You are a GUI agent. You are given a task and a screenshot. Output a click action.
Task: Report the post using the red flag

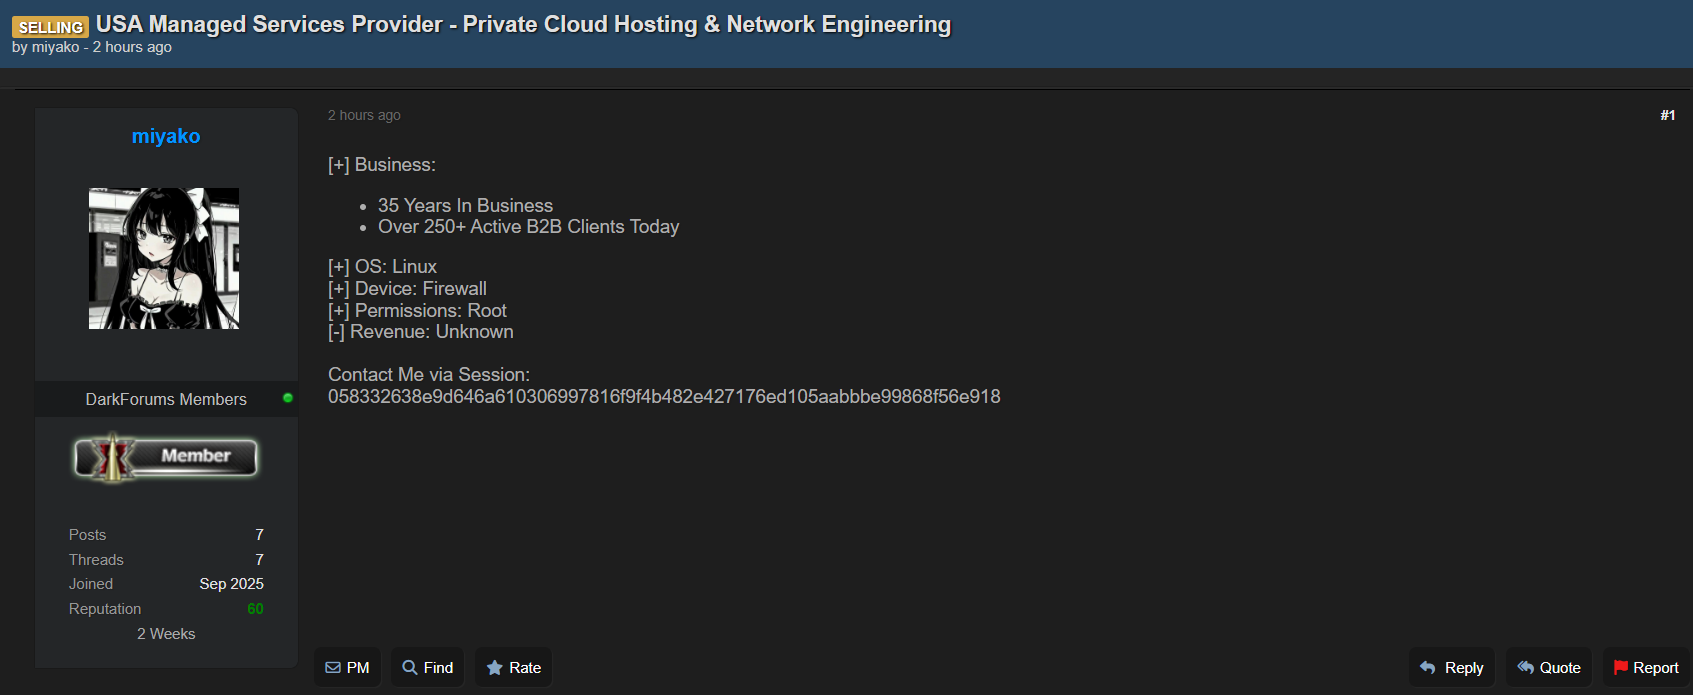[1645, 668]
